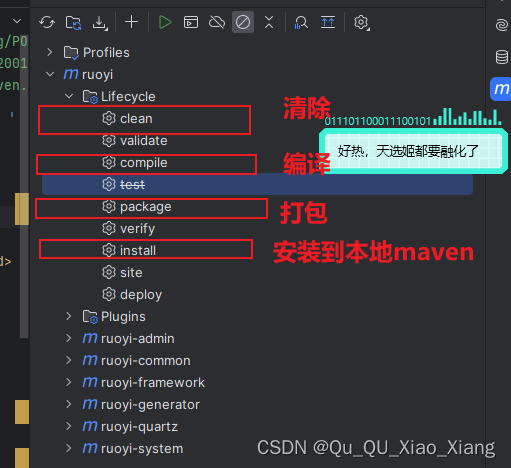Select the ruoyi-generator module label
The width and height of the screenshot is (511, 468).
click(150, 405)
